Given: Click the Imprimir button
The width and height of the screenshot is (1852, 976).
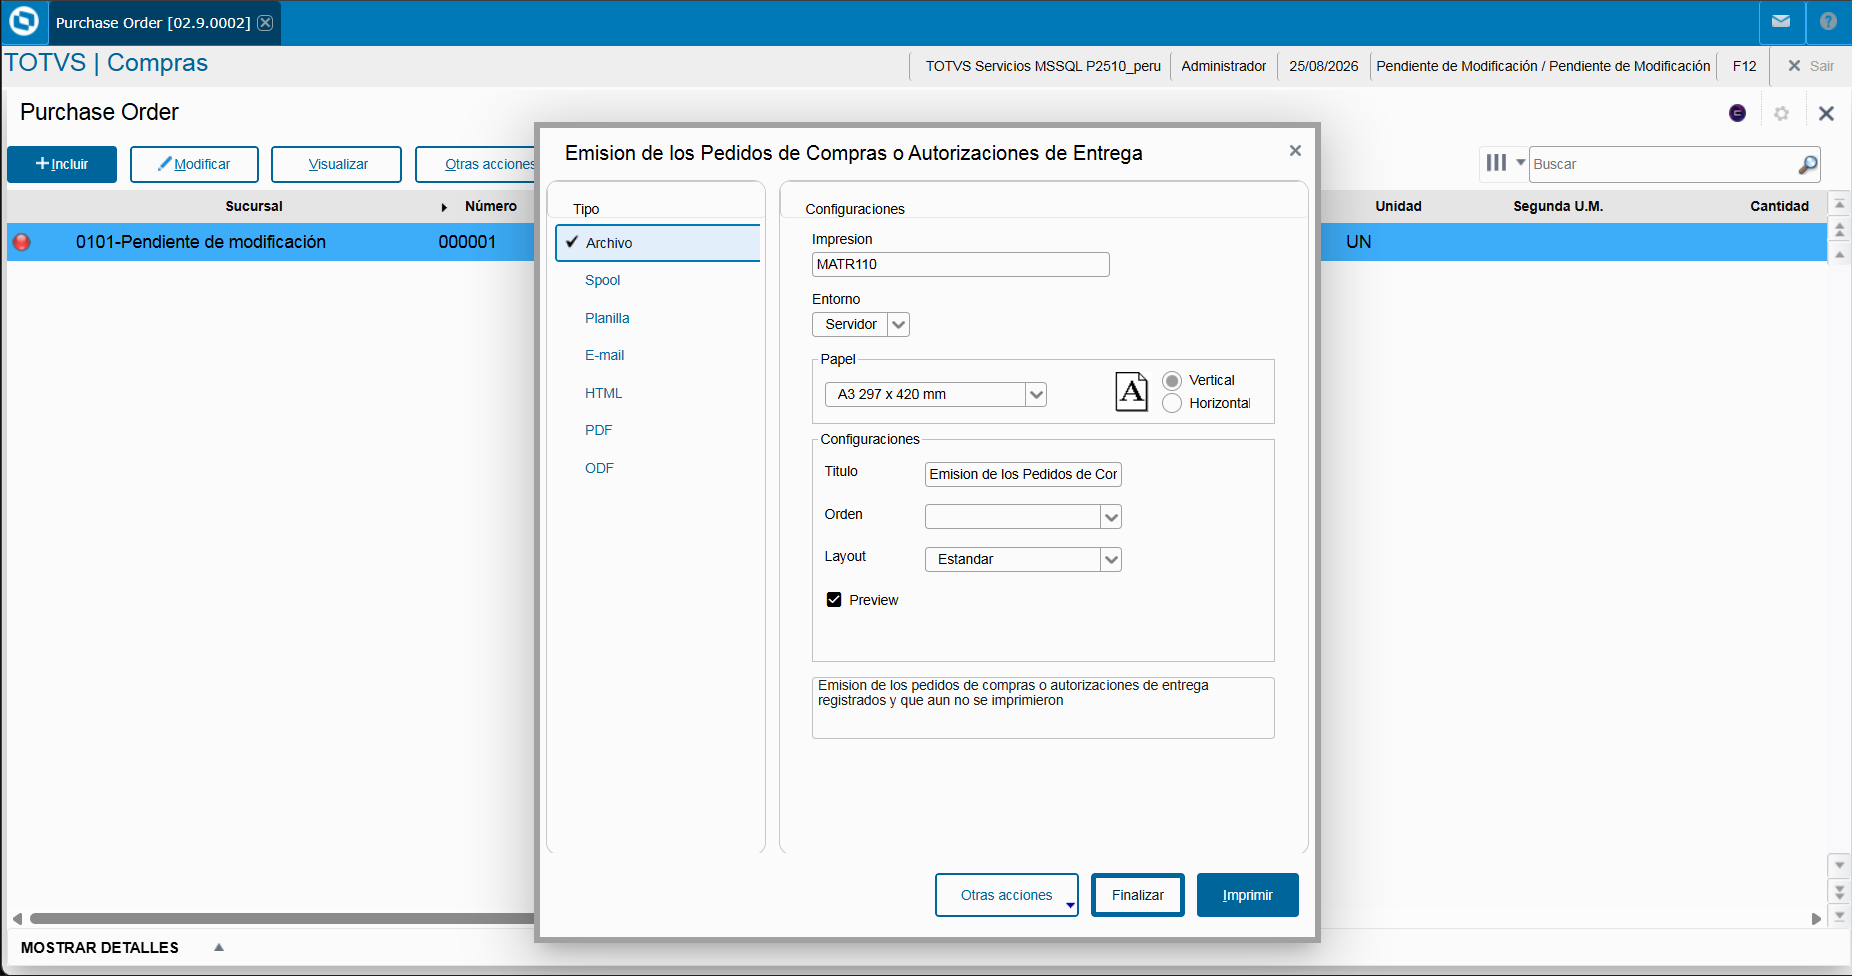Looking at the screenshot, I should click(x=1247, y=895).
